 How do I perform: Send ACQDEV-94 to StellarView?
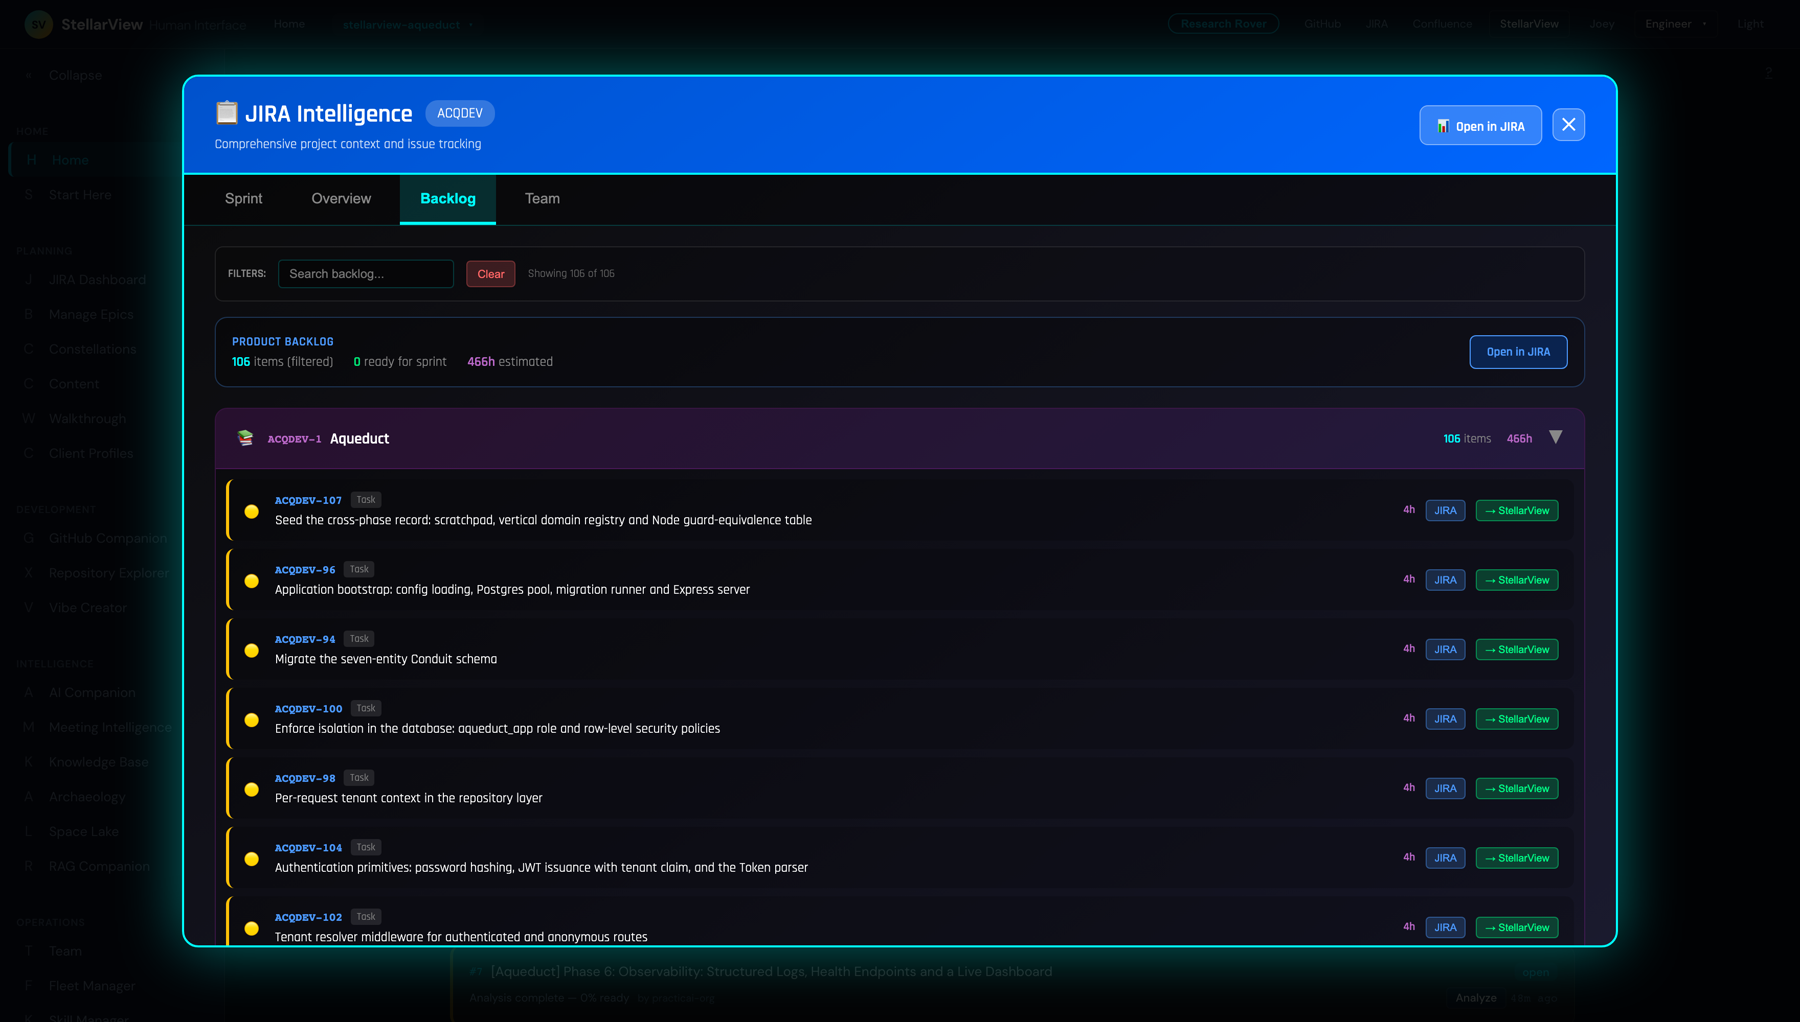coord(1517,650)
